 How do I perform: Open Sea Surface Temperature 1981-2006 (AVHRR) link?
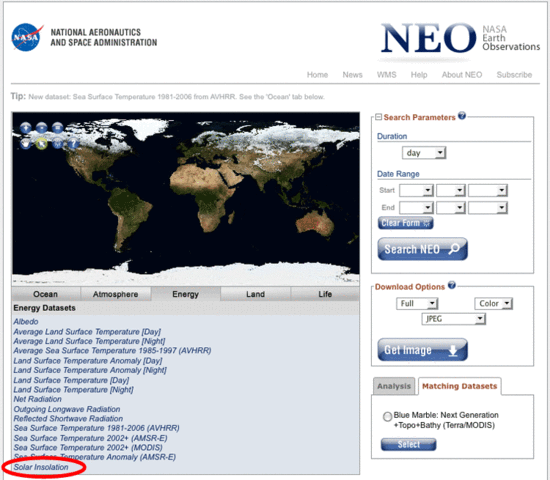[96, 428]
